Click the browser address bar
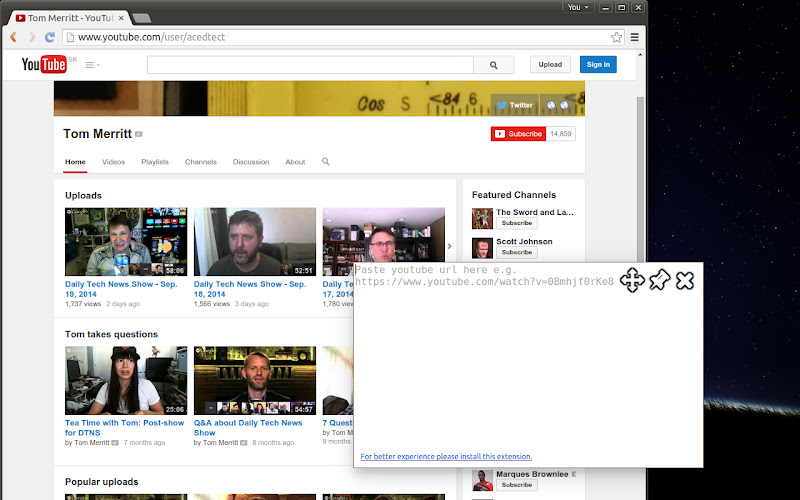 pyautogui.click(x=337, y=37)
